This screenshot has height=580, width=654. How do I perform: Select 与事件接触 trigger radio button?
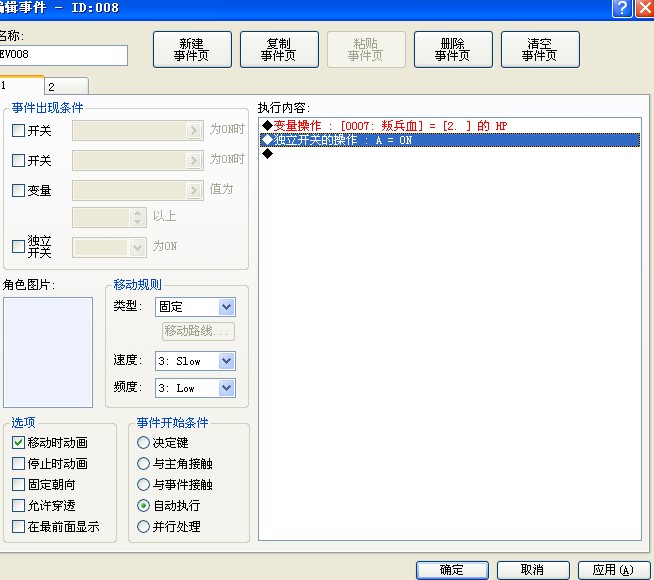tap(143, 485)
